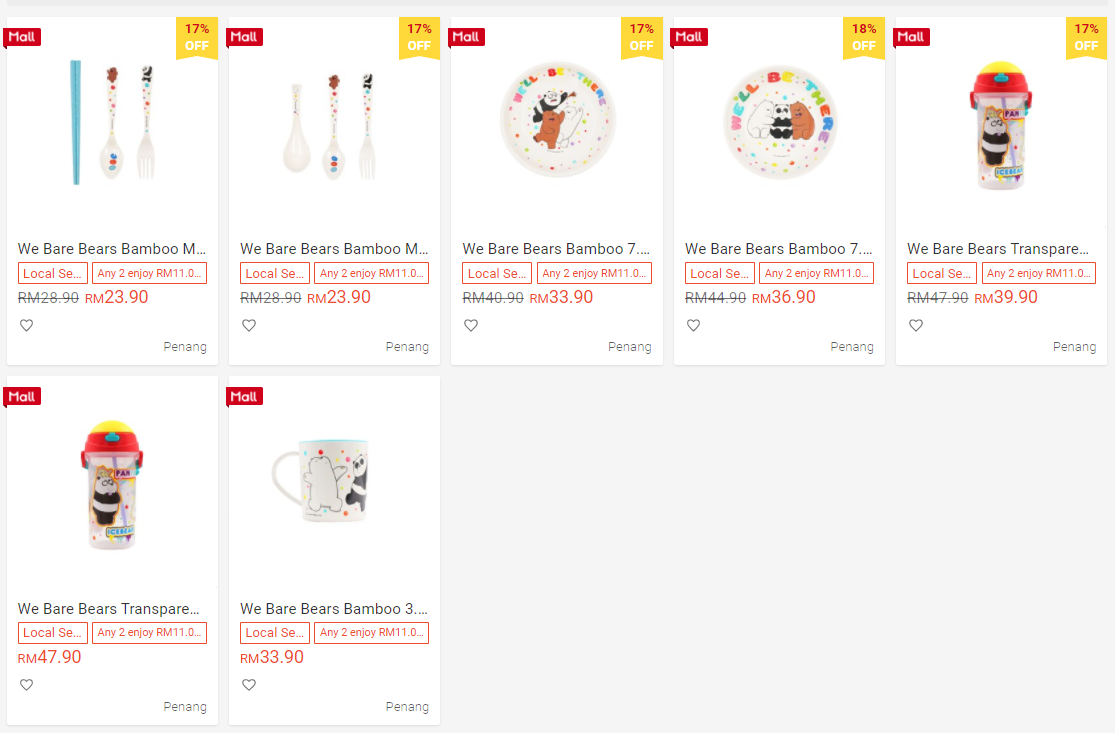The width and height of the screenshot is (1115, 733).
Task: Click the Mall badge on the mug listing
Action: click(246, 397)
